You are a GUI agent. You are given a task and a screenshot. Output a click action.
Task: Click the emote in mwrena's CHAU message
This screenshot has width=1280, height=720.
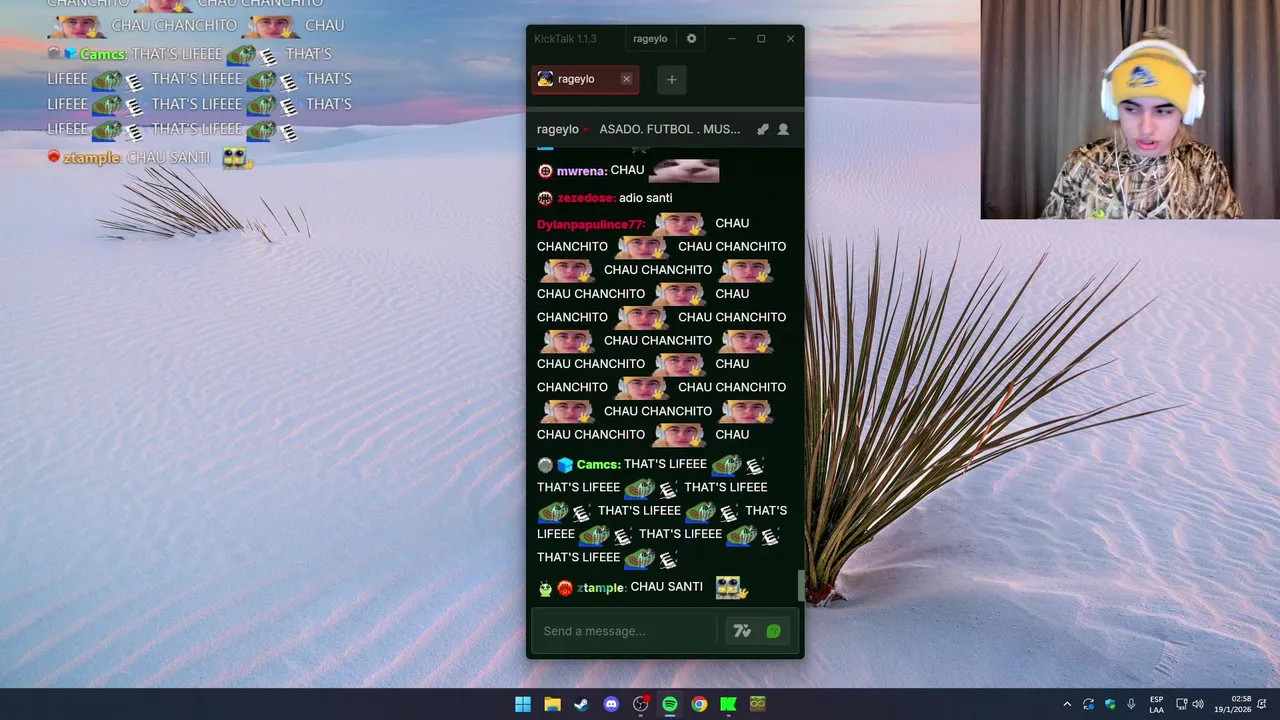[x=684, y=171]
